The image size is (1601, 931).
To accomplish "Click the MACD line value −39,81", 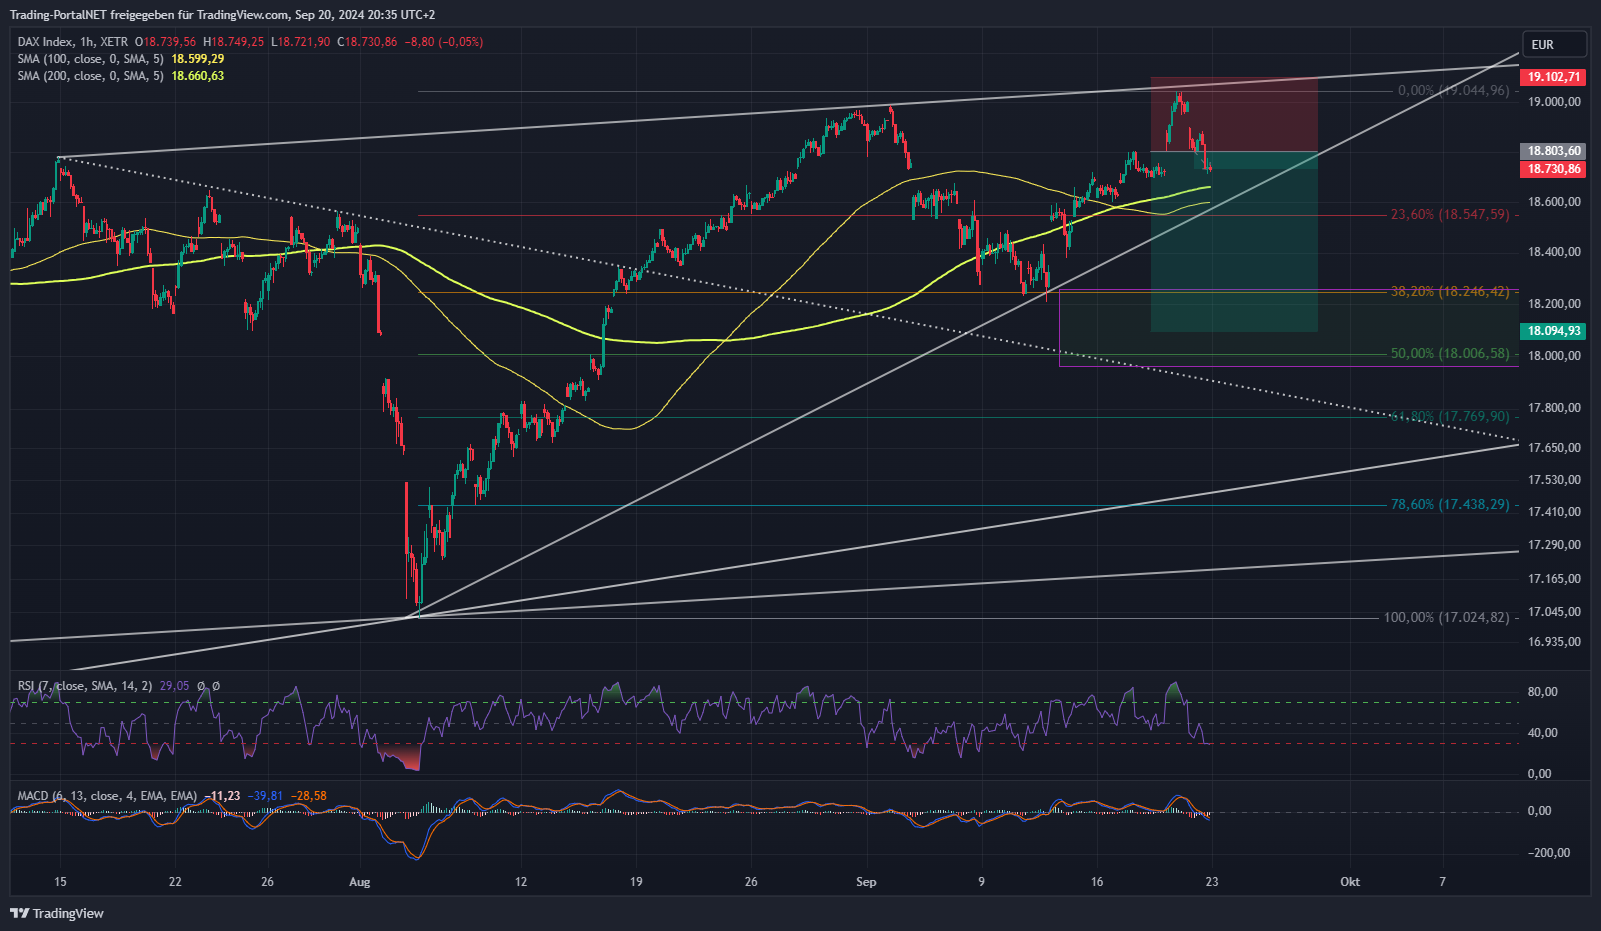I will [x=266, y=796].
